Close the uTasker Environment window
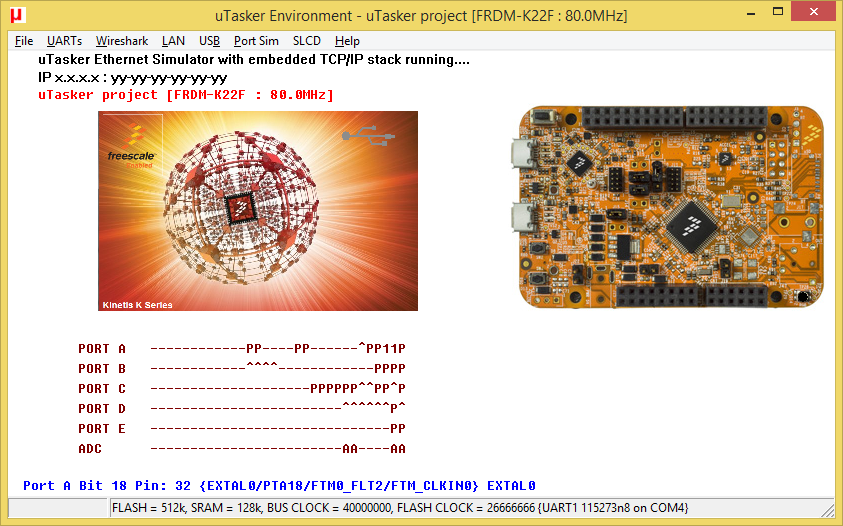The height and width of the screenshot is (526, 843). tap(813, 12)
